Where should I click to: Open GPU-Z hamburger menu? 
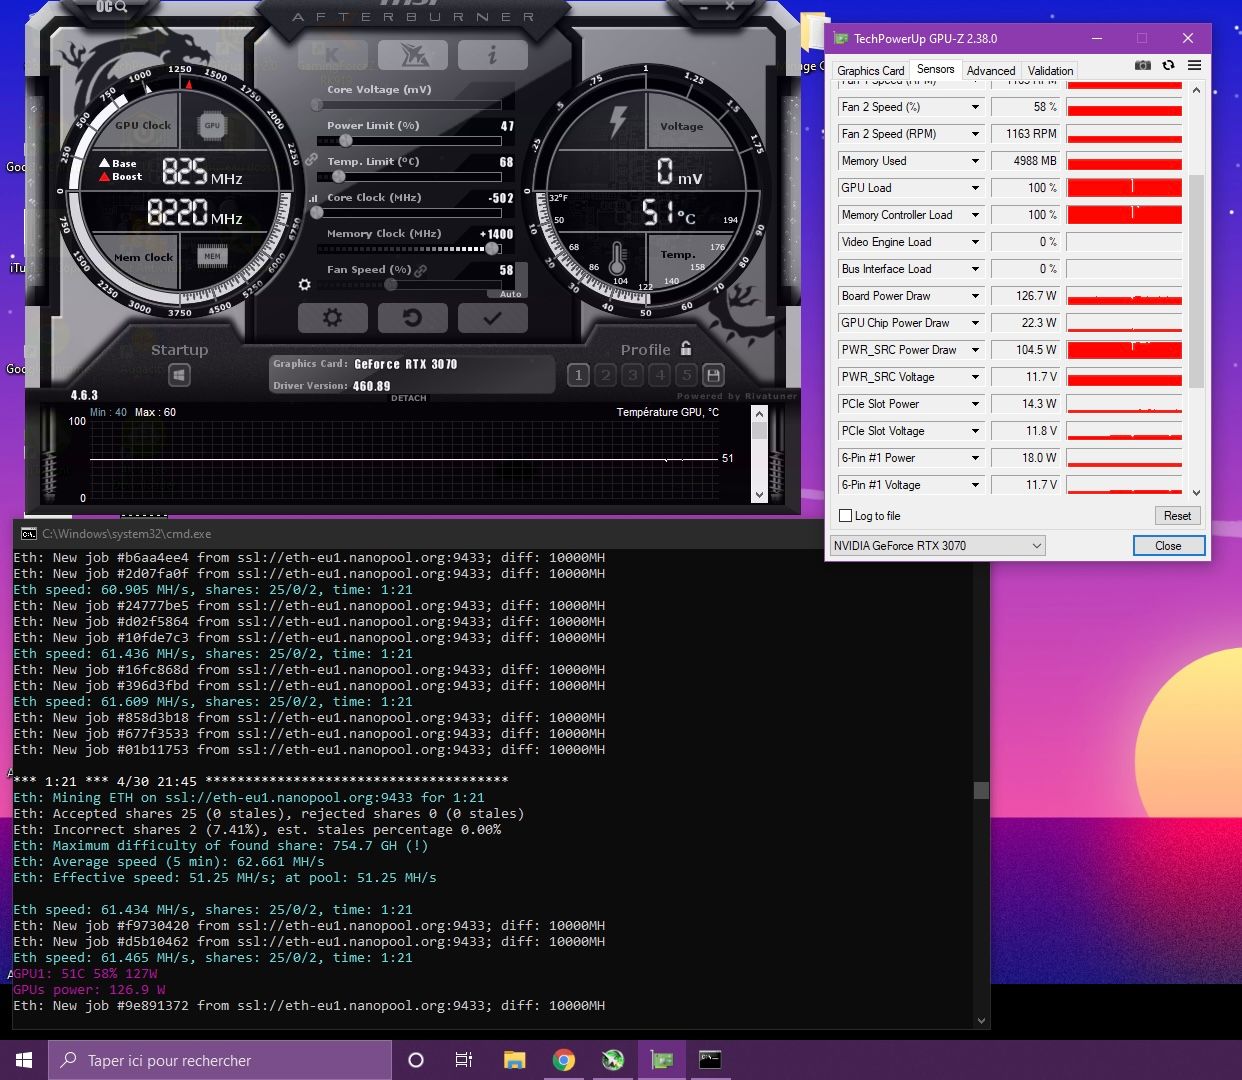point(1194,65)
